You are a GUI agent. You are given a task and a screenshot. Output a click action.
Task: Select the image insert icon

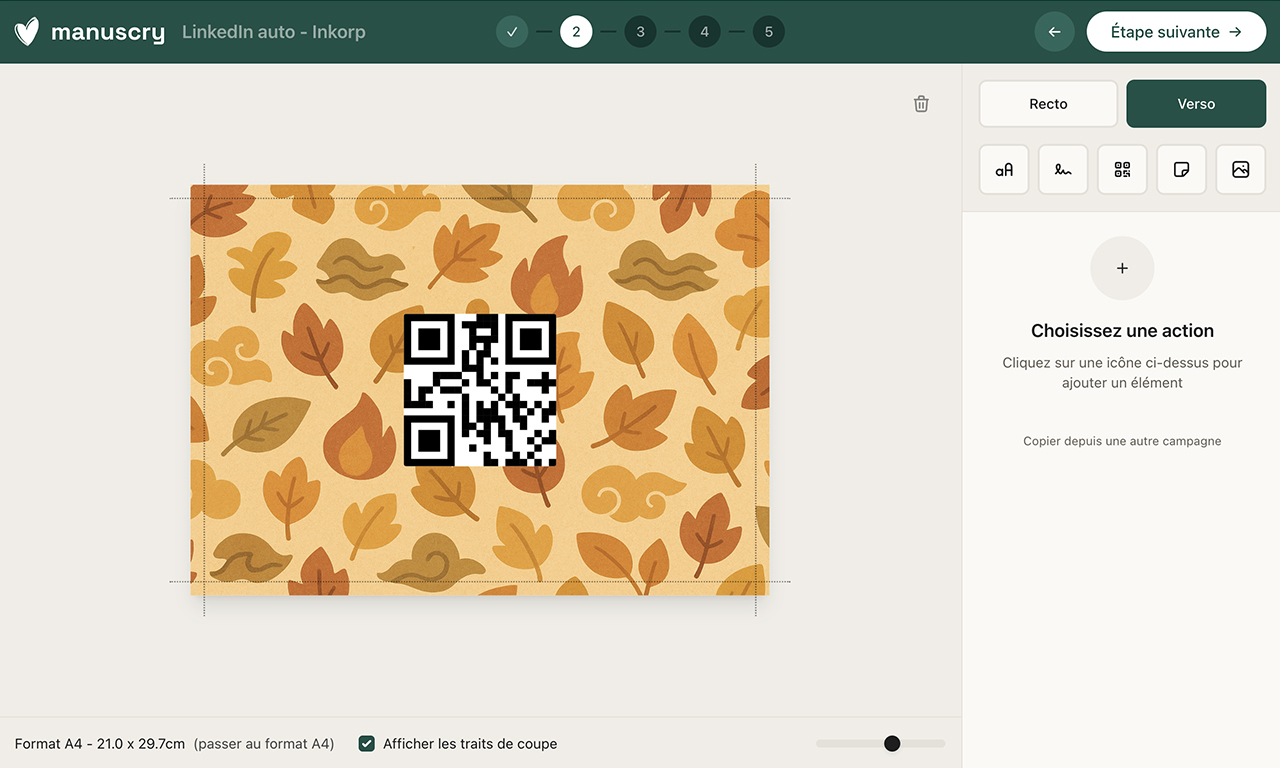pyautogui.click(x=1240, y=170)
